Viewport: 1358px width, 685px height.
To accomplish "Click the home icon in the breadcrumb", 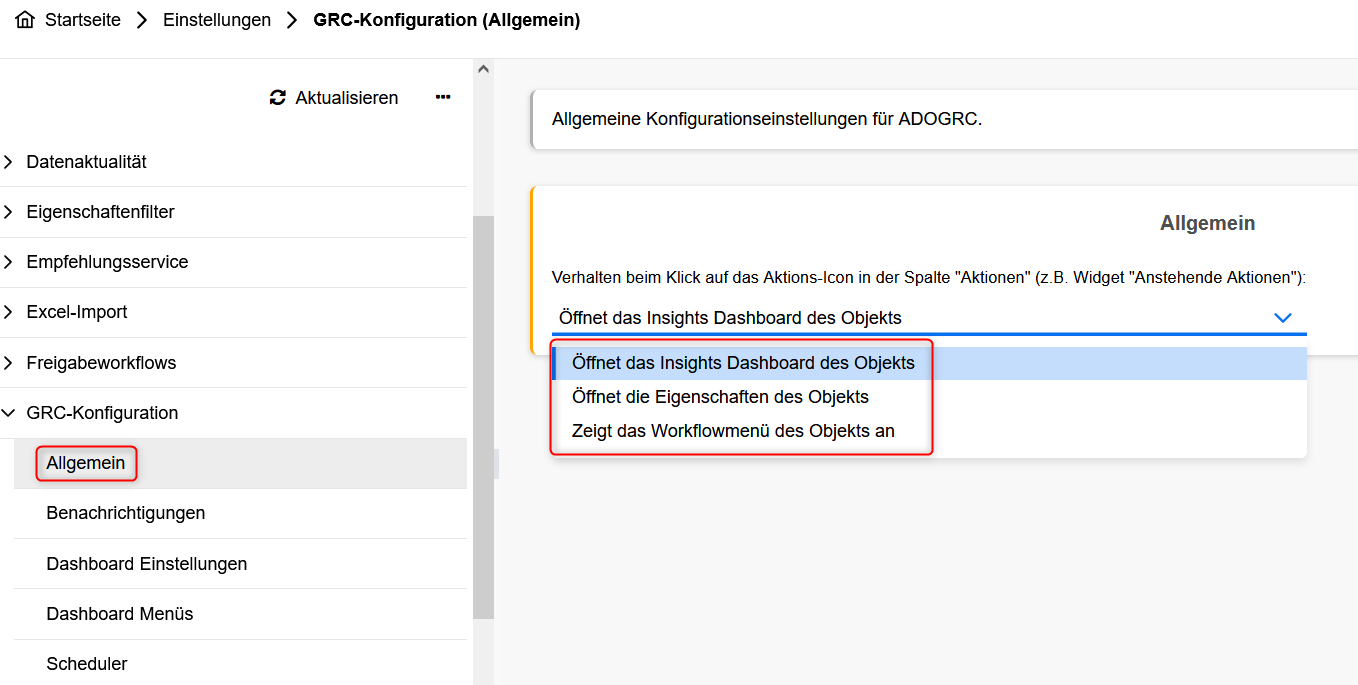I will coord(25,20).
